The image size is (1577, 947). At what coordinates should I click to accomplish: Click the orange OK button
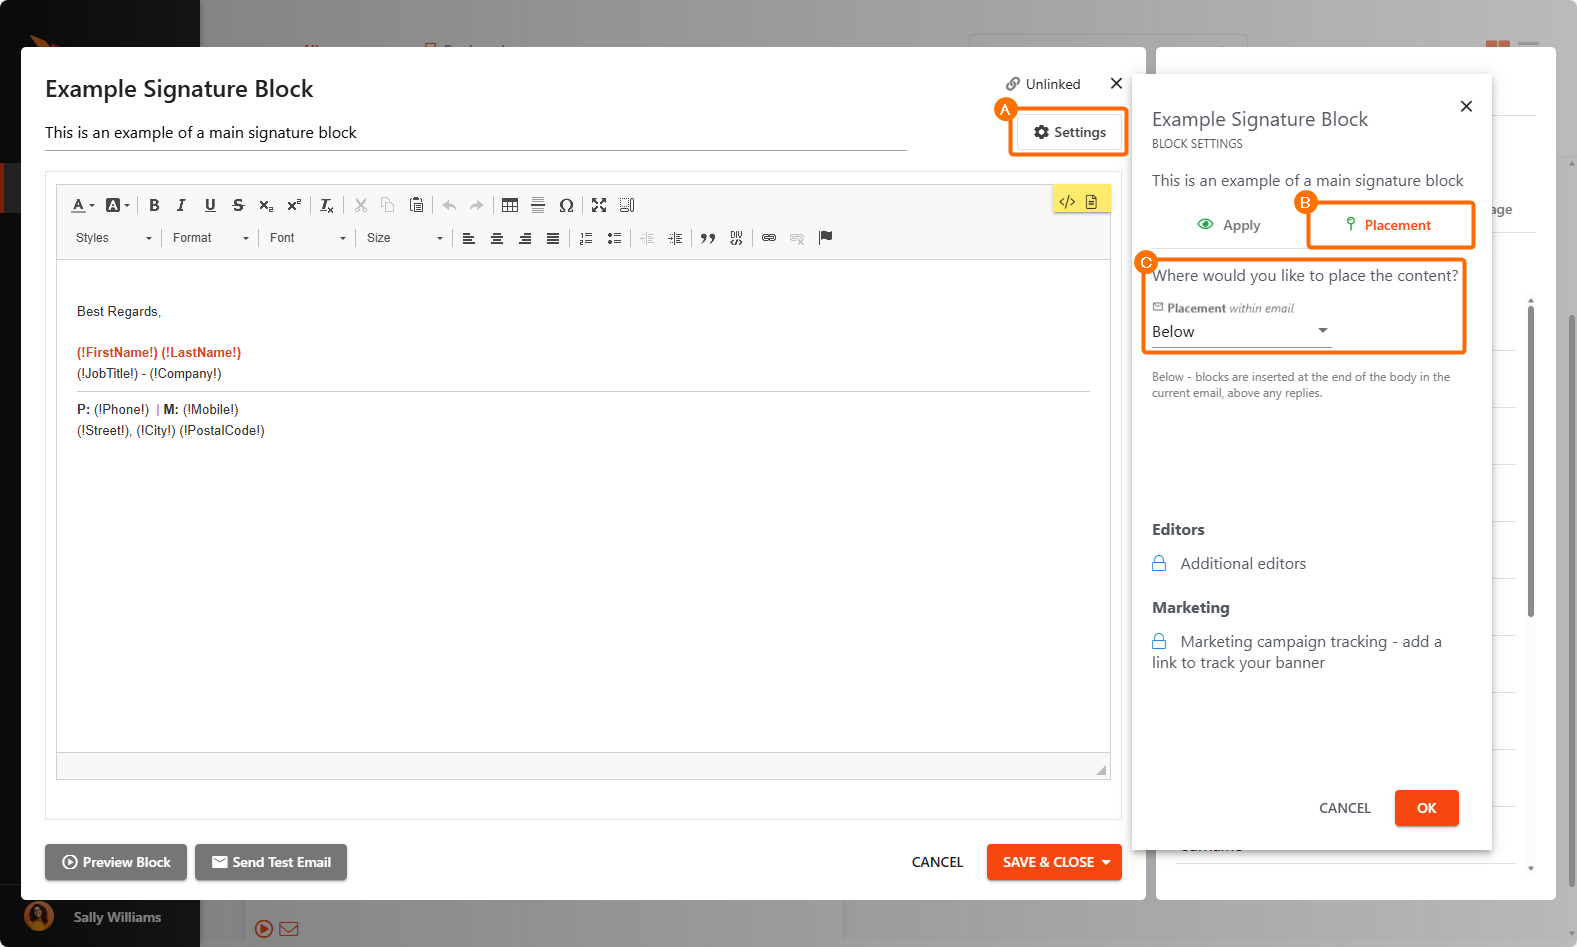(1426, 808)
